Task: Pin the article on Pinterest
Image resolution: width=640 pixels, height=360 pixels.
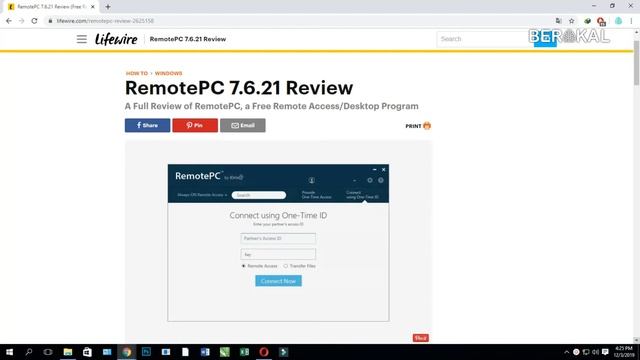Action: pyautogui.click(x=195, y=125)
